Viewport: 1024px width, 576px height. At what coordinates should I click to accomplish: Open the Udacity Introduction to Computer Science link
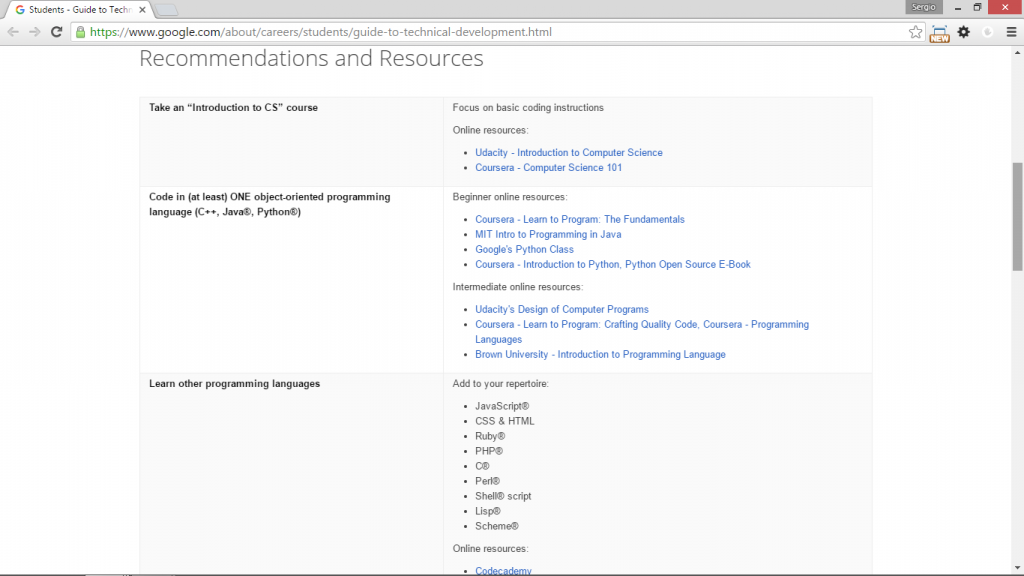[569, 152]
